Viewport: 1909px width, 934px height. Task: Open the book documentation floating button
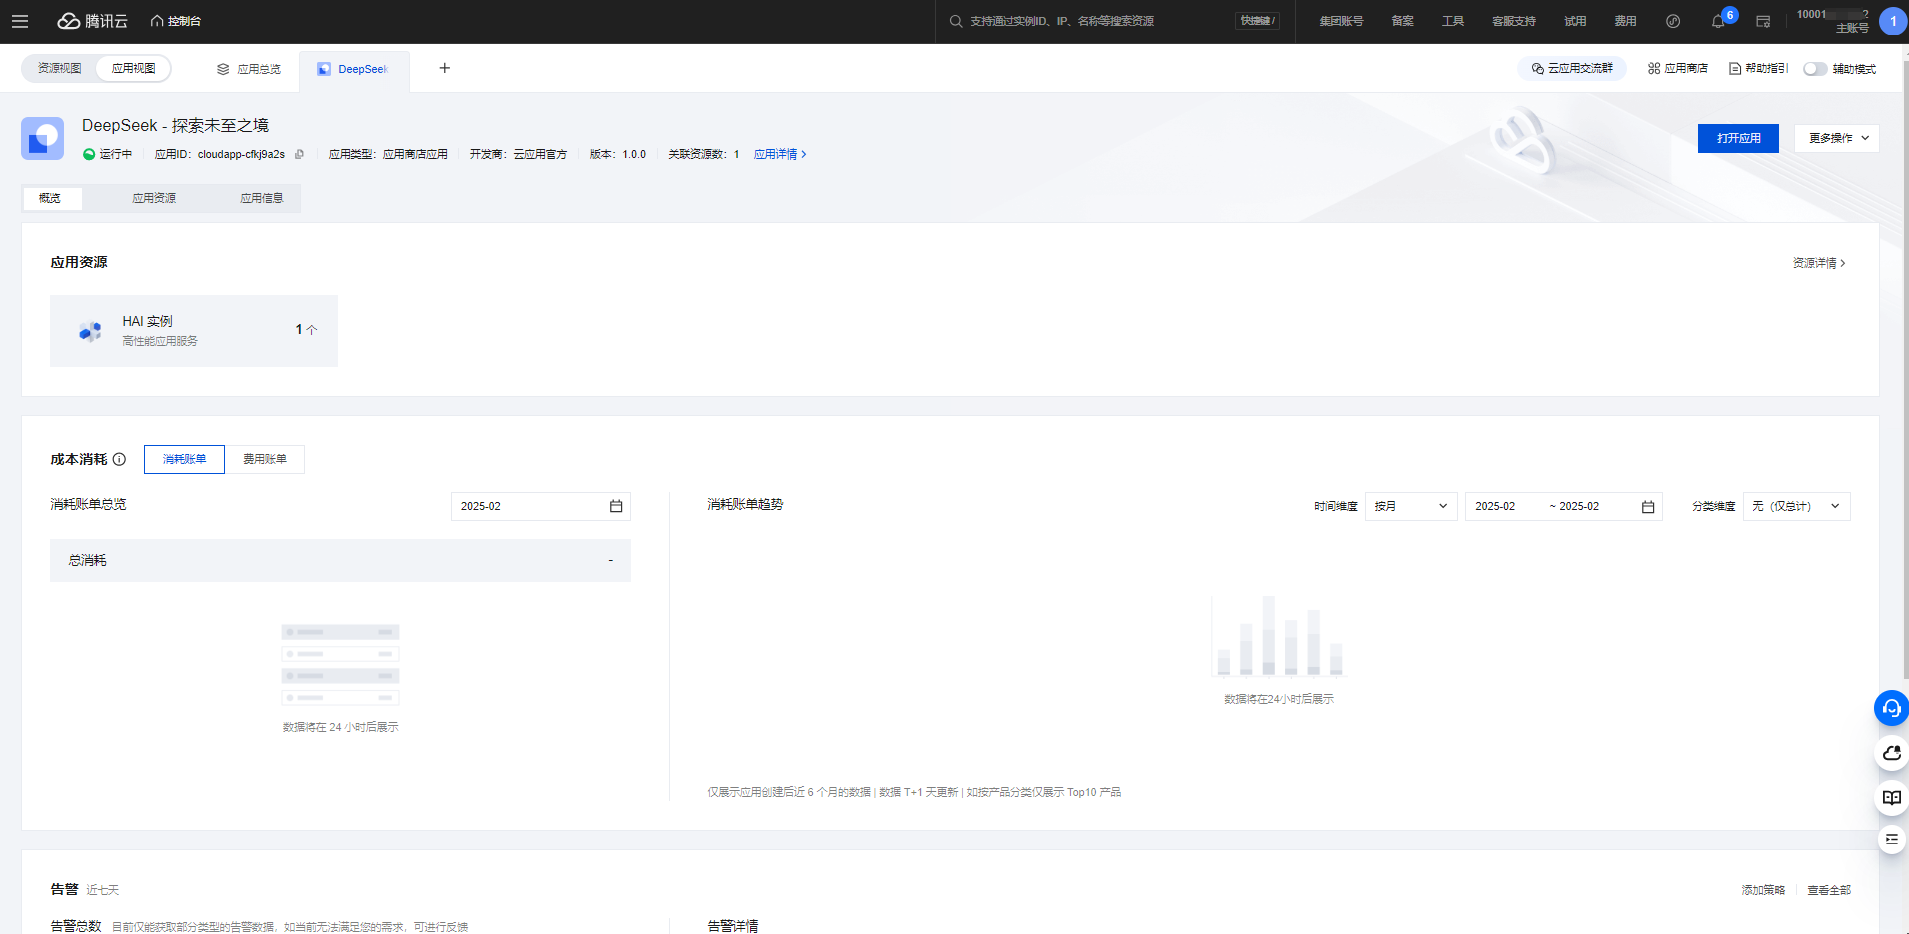click(1891, 797)
